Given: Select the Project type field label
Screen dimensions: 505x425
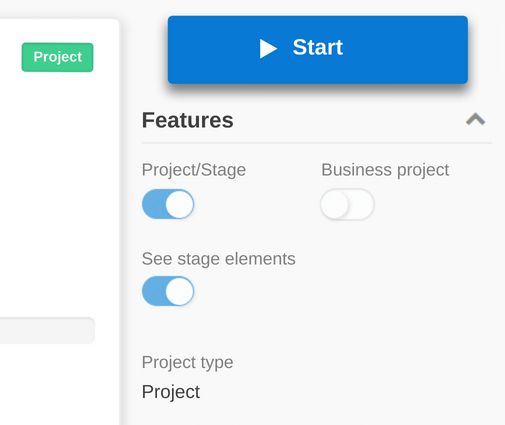Looking at the screenshot, I should point(187,362).
